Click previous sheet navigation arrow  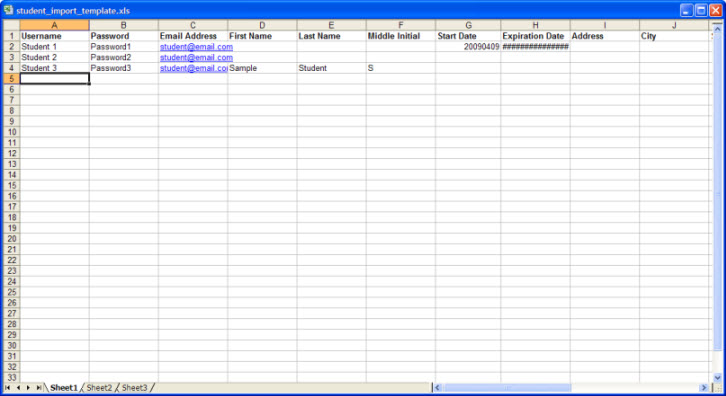[18, 388]
